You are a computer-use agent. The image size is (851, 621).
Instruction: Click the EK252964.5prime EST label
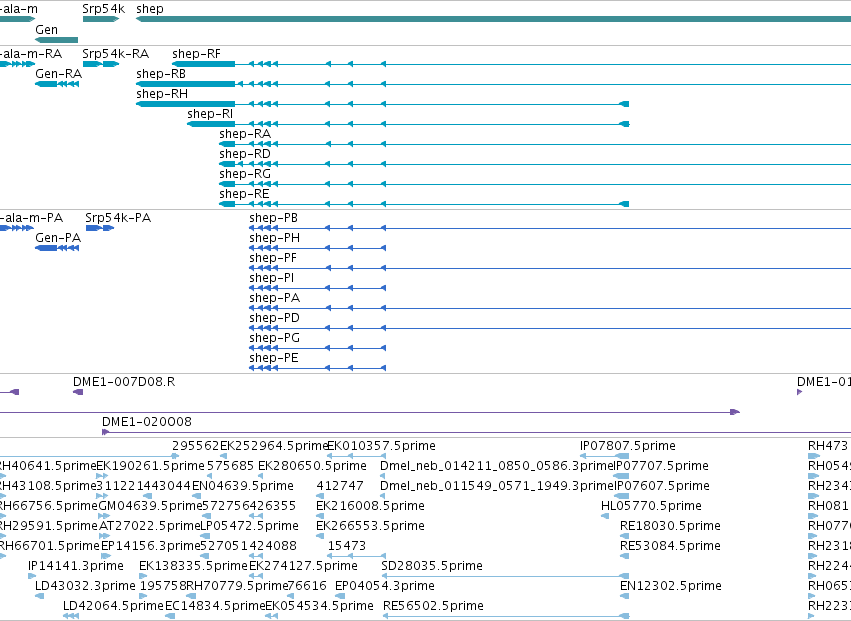tap(274, 446)
